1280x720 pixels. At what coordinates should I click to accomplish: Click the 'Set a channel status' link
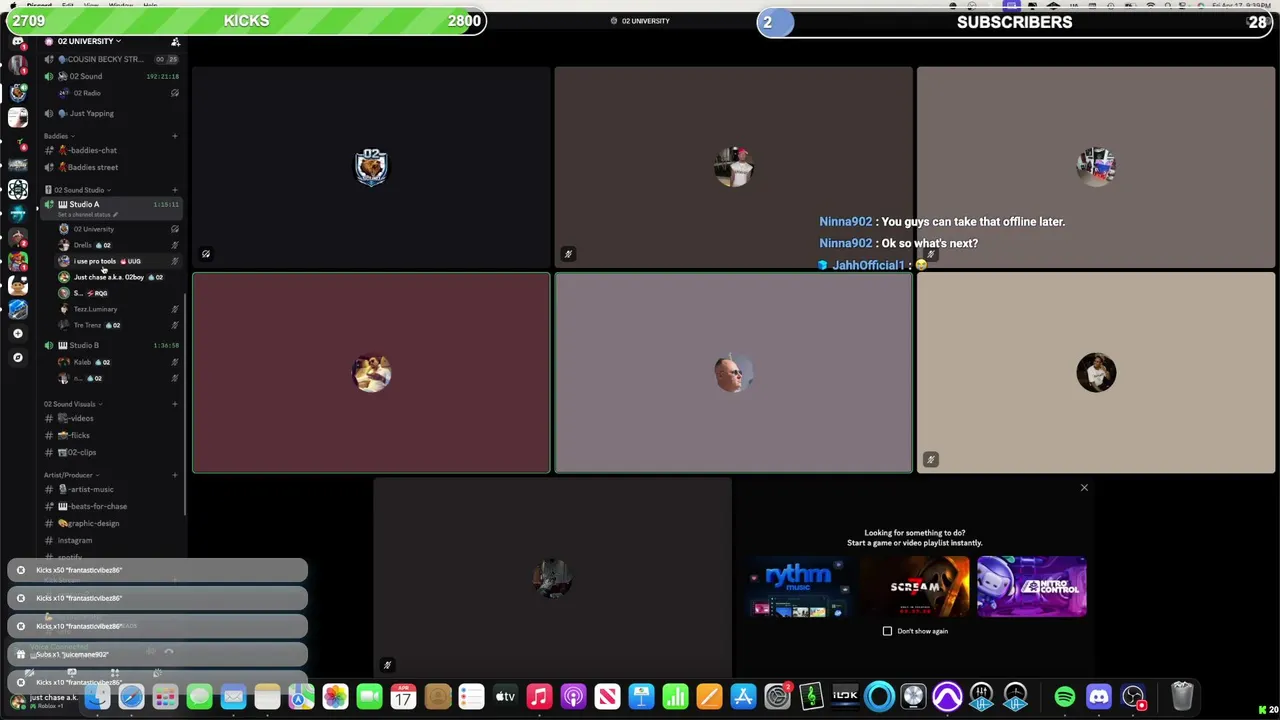coord(88,215)
